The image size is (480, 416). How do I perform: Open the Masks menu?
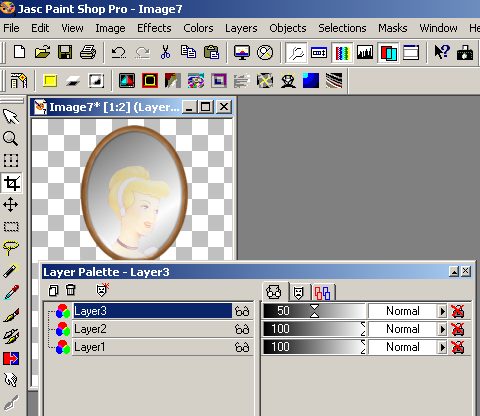[x=392, y=28]
